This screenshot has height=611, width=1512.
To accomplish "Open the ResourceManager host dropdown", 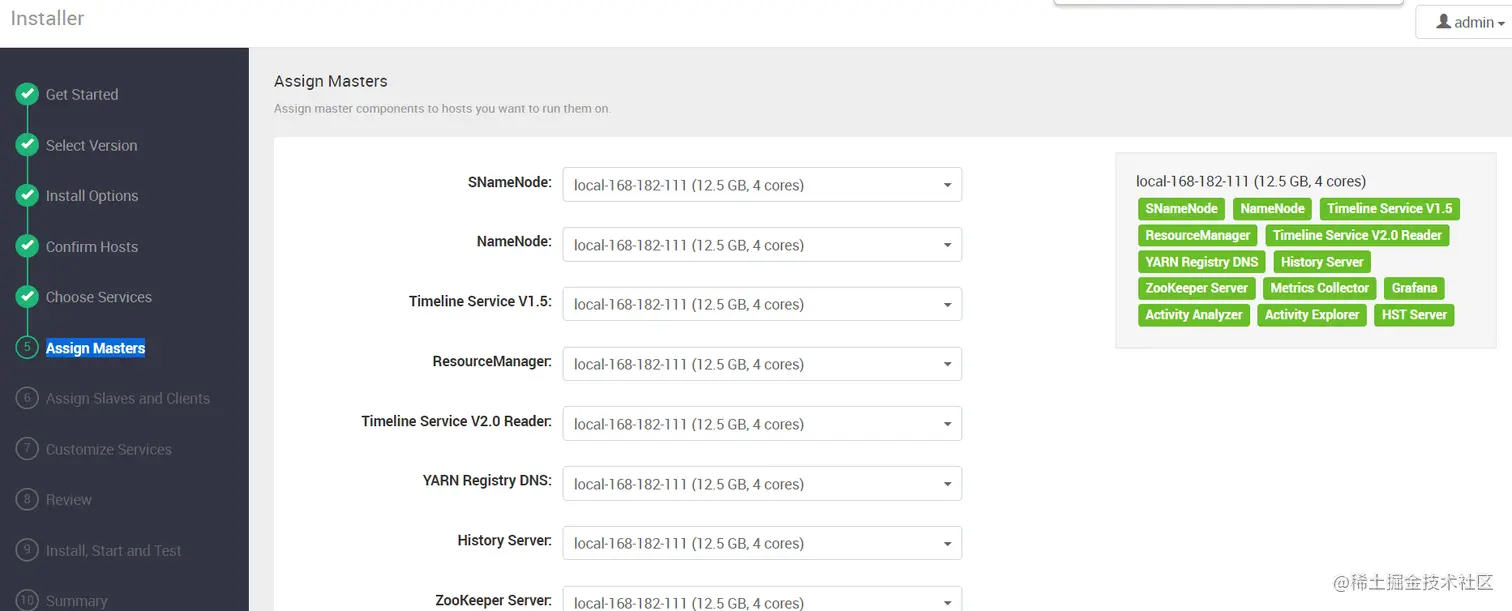I will (x=762, y=364).
